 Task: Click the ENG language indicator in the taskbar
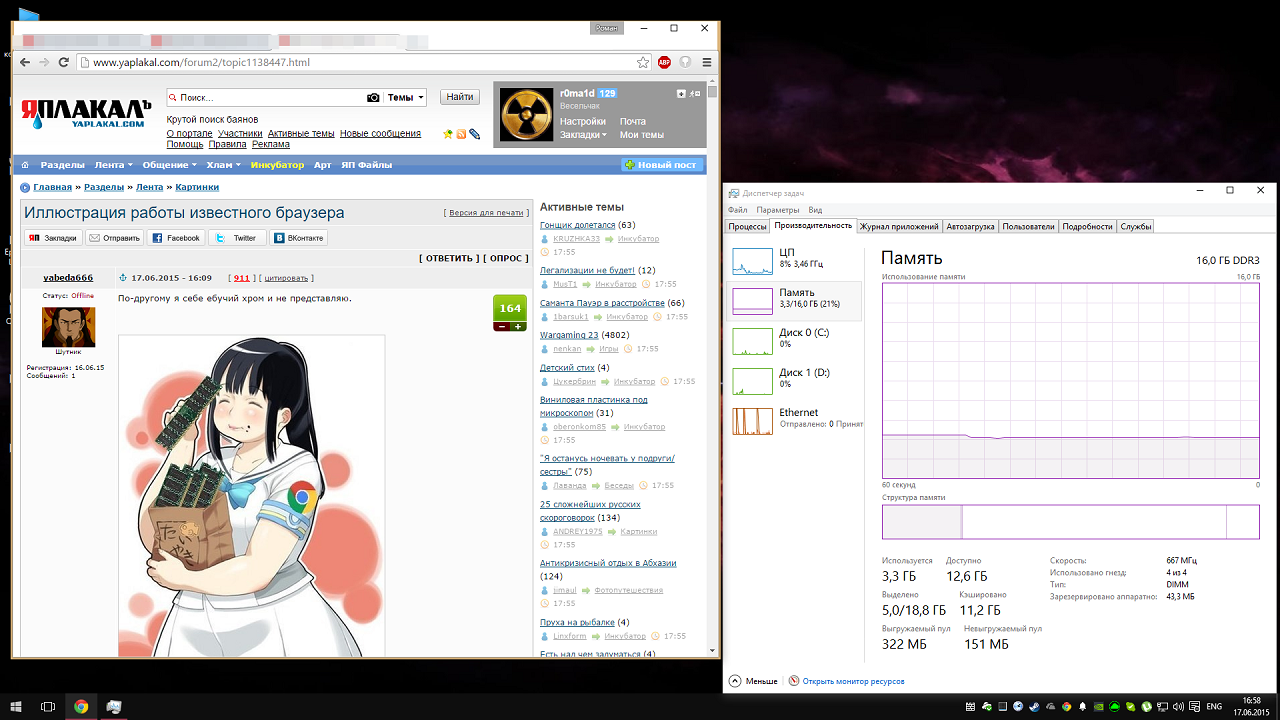pyautogui.click(x=1216, y=707)
